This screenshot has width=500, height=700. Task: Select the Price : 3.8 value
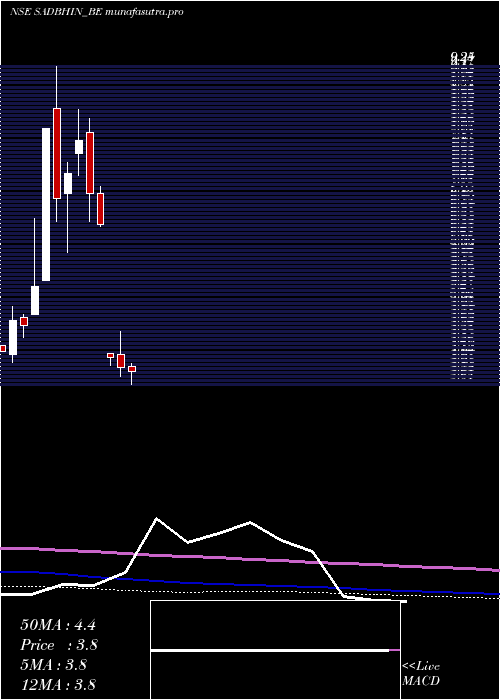coord(59,645)
